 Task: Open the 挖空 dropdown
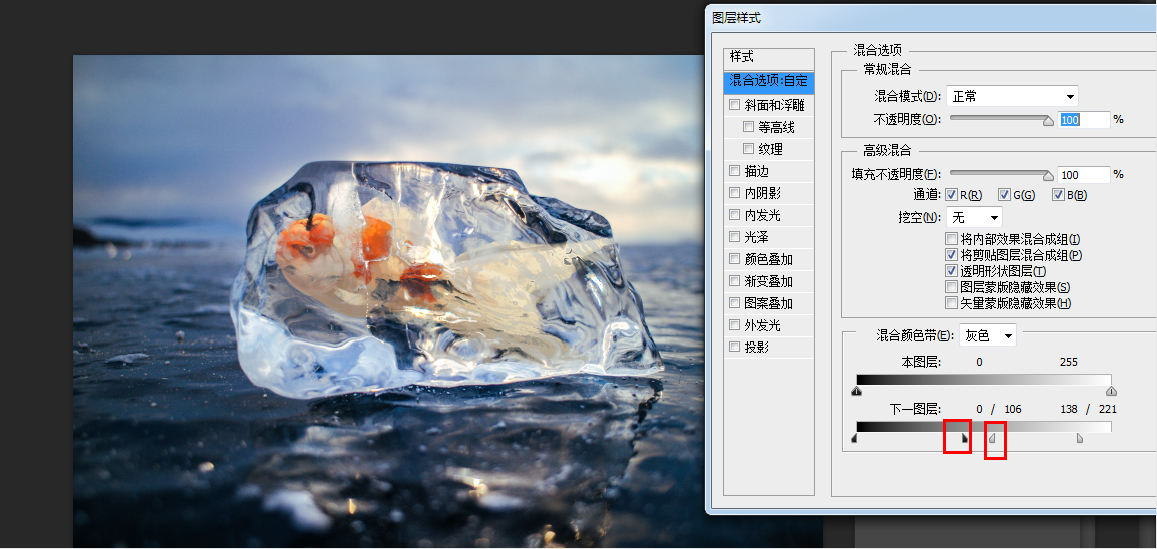pyautogui.click(x=974, y=217)
